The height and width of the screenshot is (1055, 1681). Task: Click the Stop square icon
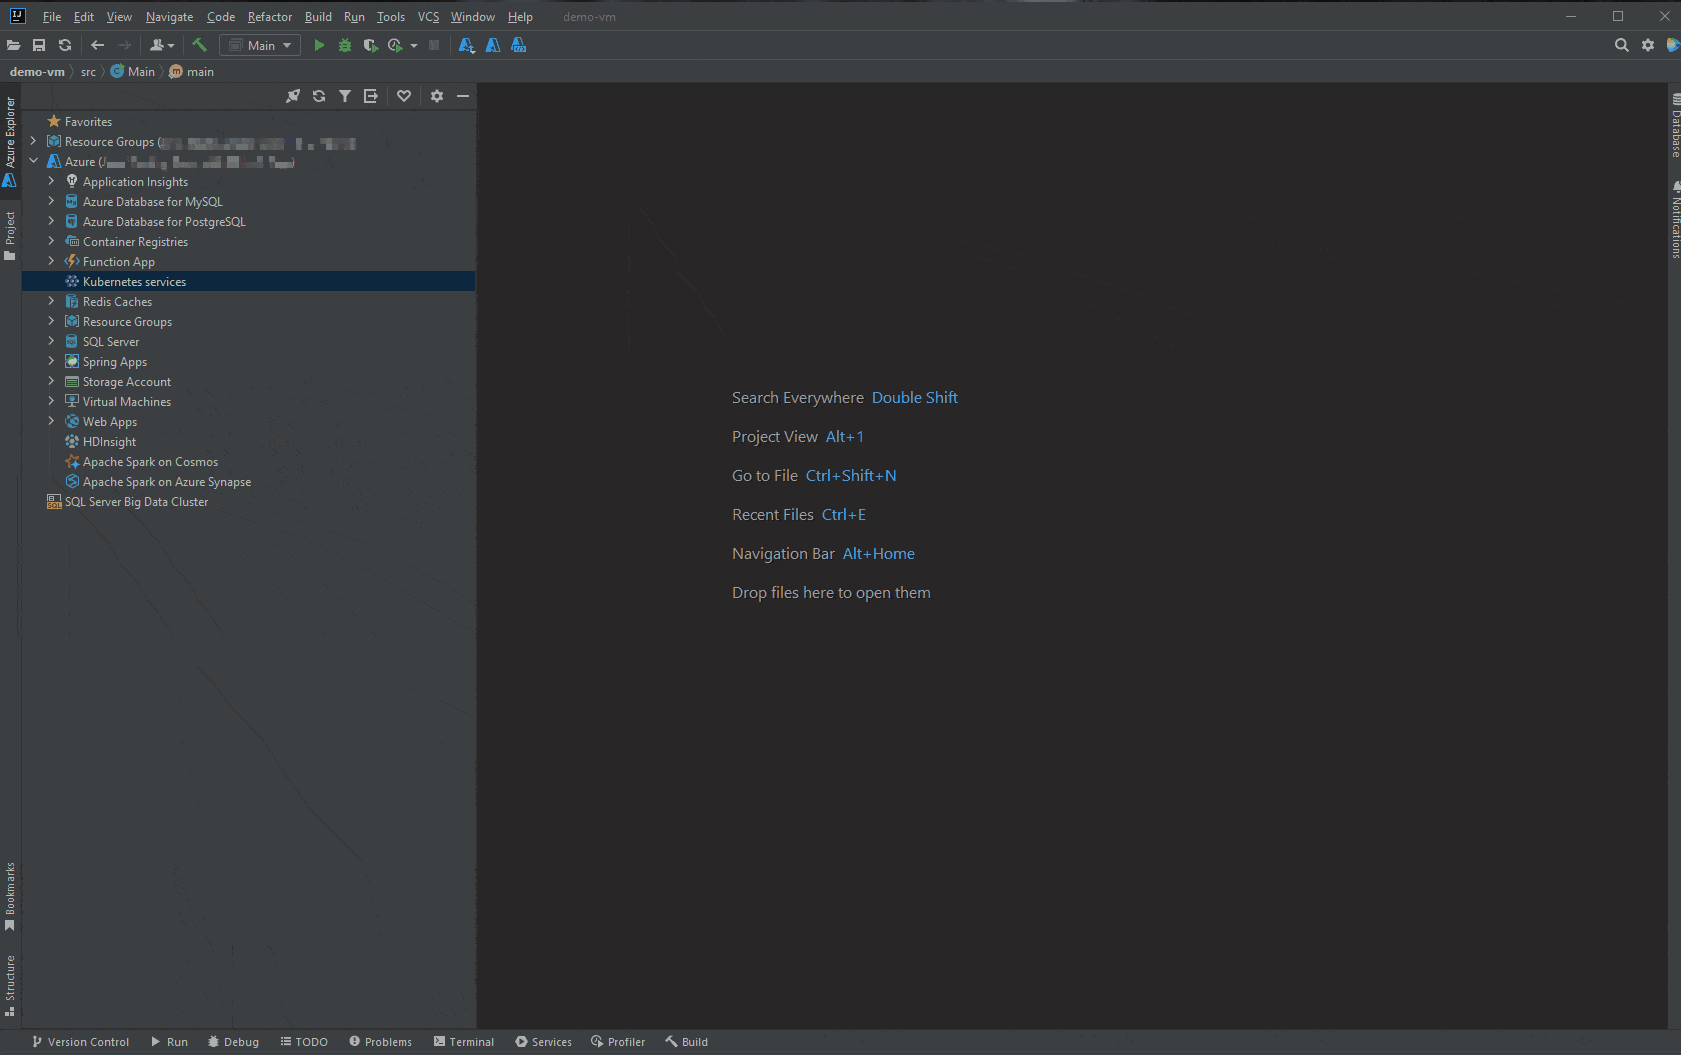point(434,45)
